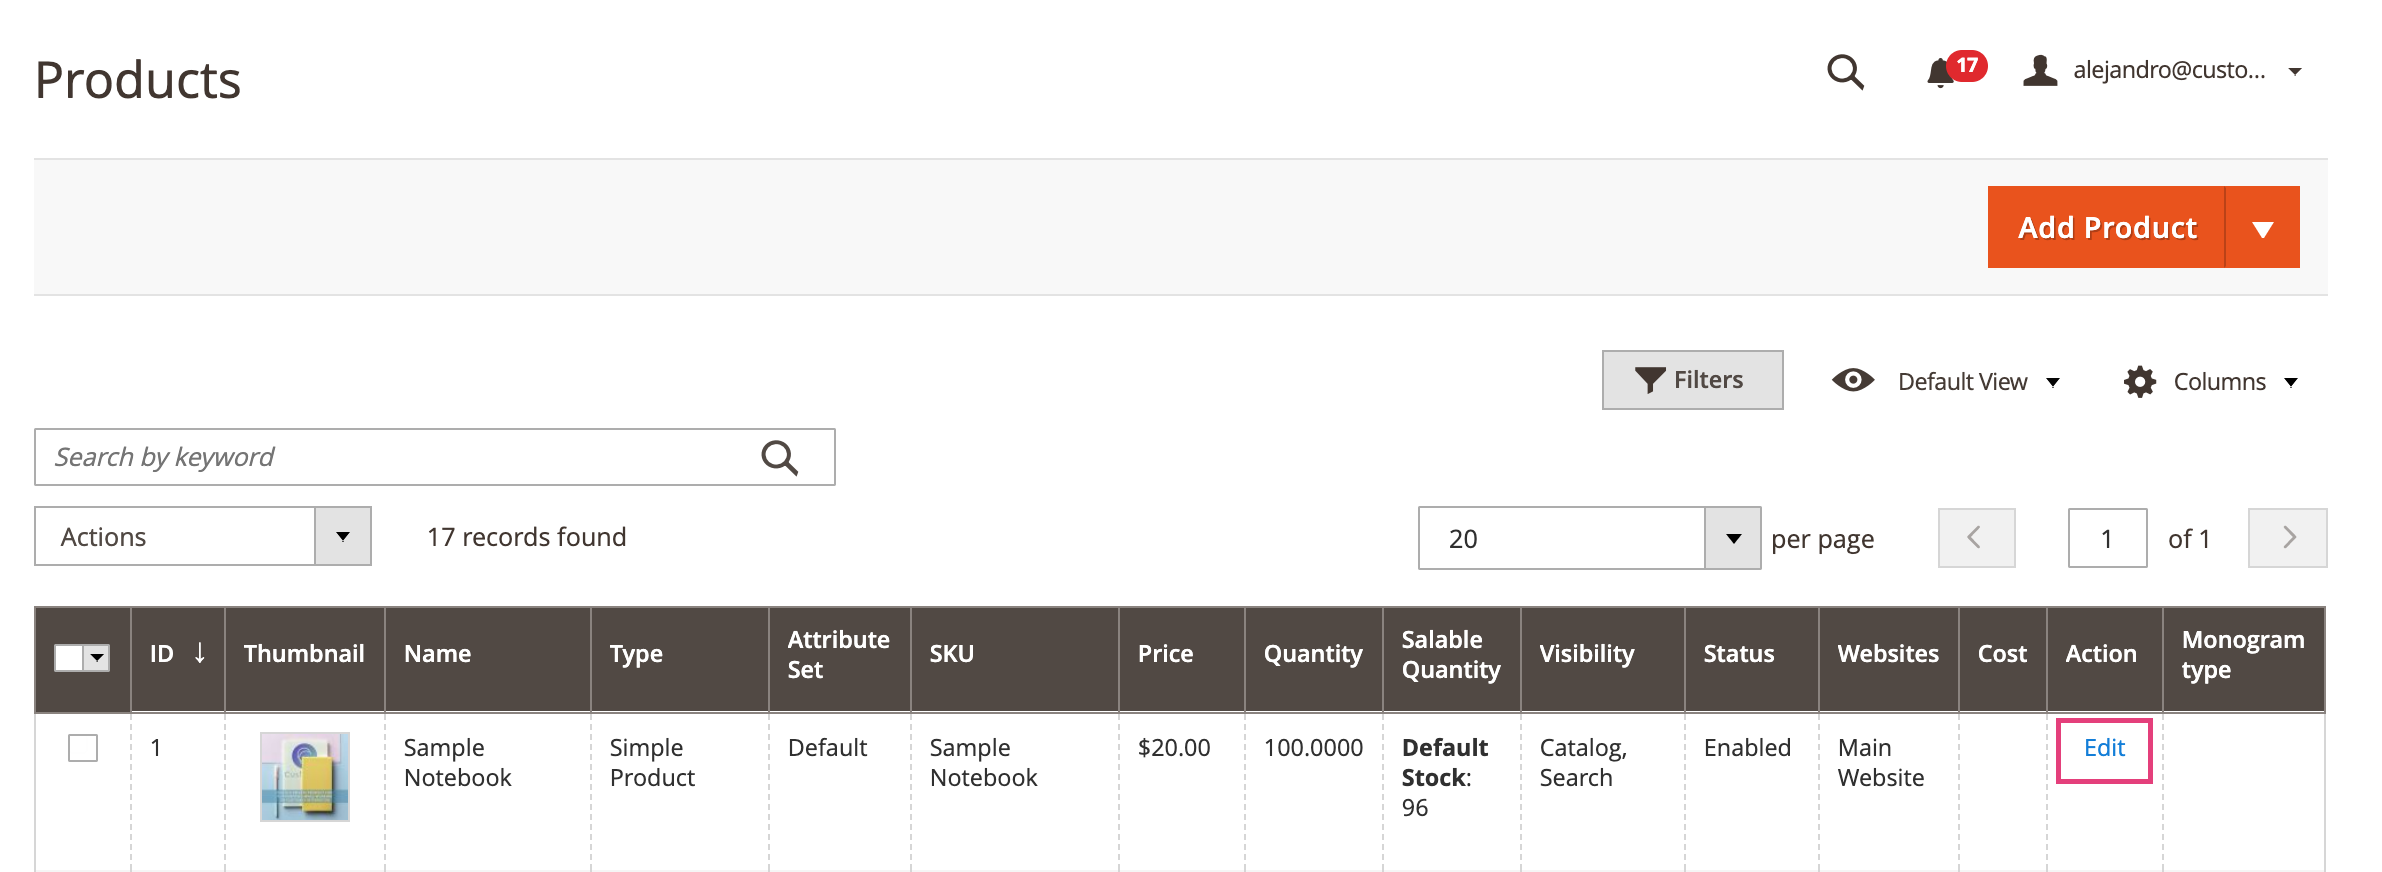Go to next page arrow
This screenshot has height=872, width=2382.
[2287, 538]
